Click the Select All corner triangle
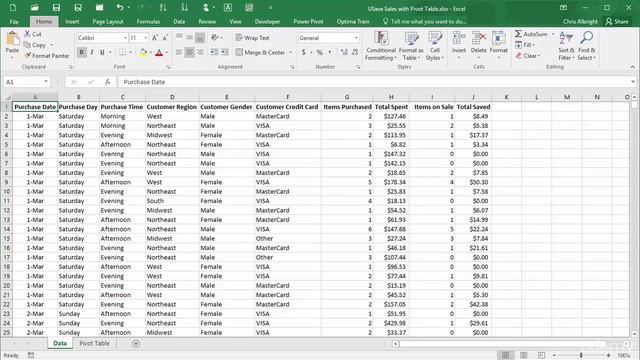The width and height of the screenshot is (640, 360). [7, 97]
